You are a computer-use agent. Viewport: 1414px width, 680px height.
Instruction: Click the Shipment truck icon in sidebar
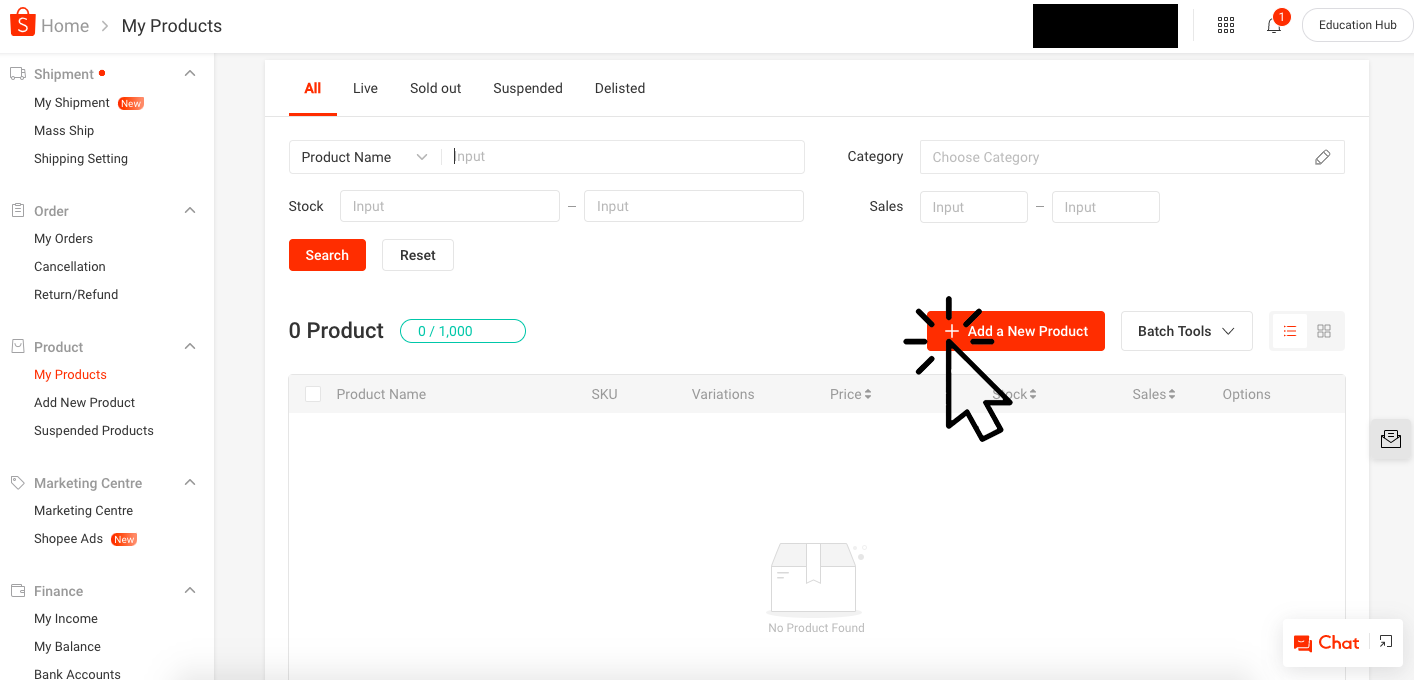[x=15, y=72]
